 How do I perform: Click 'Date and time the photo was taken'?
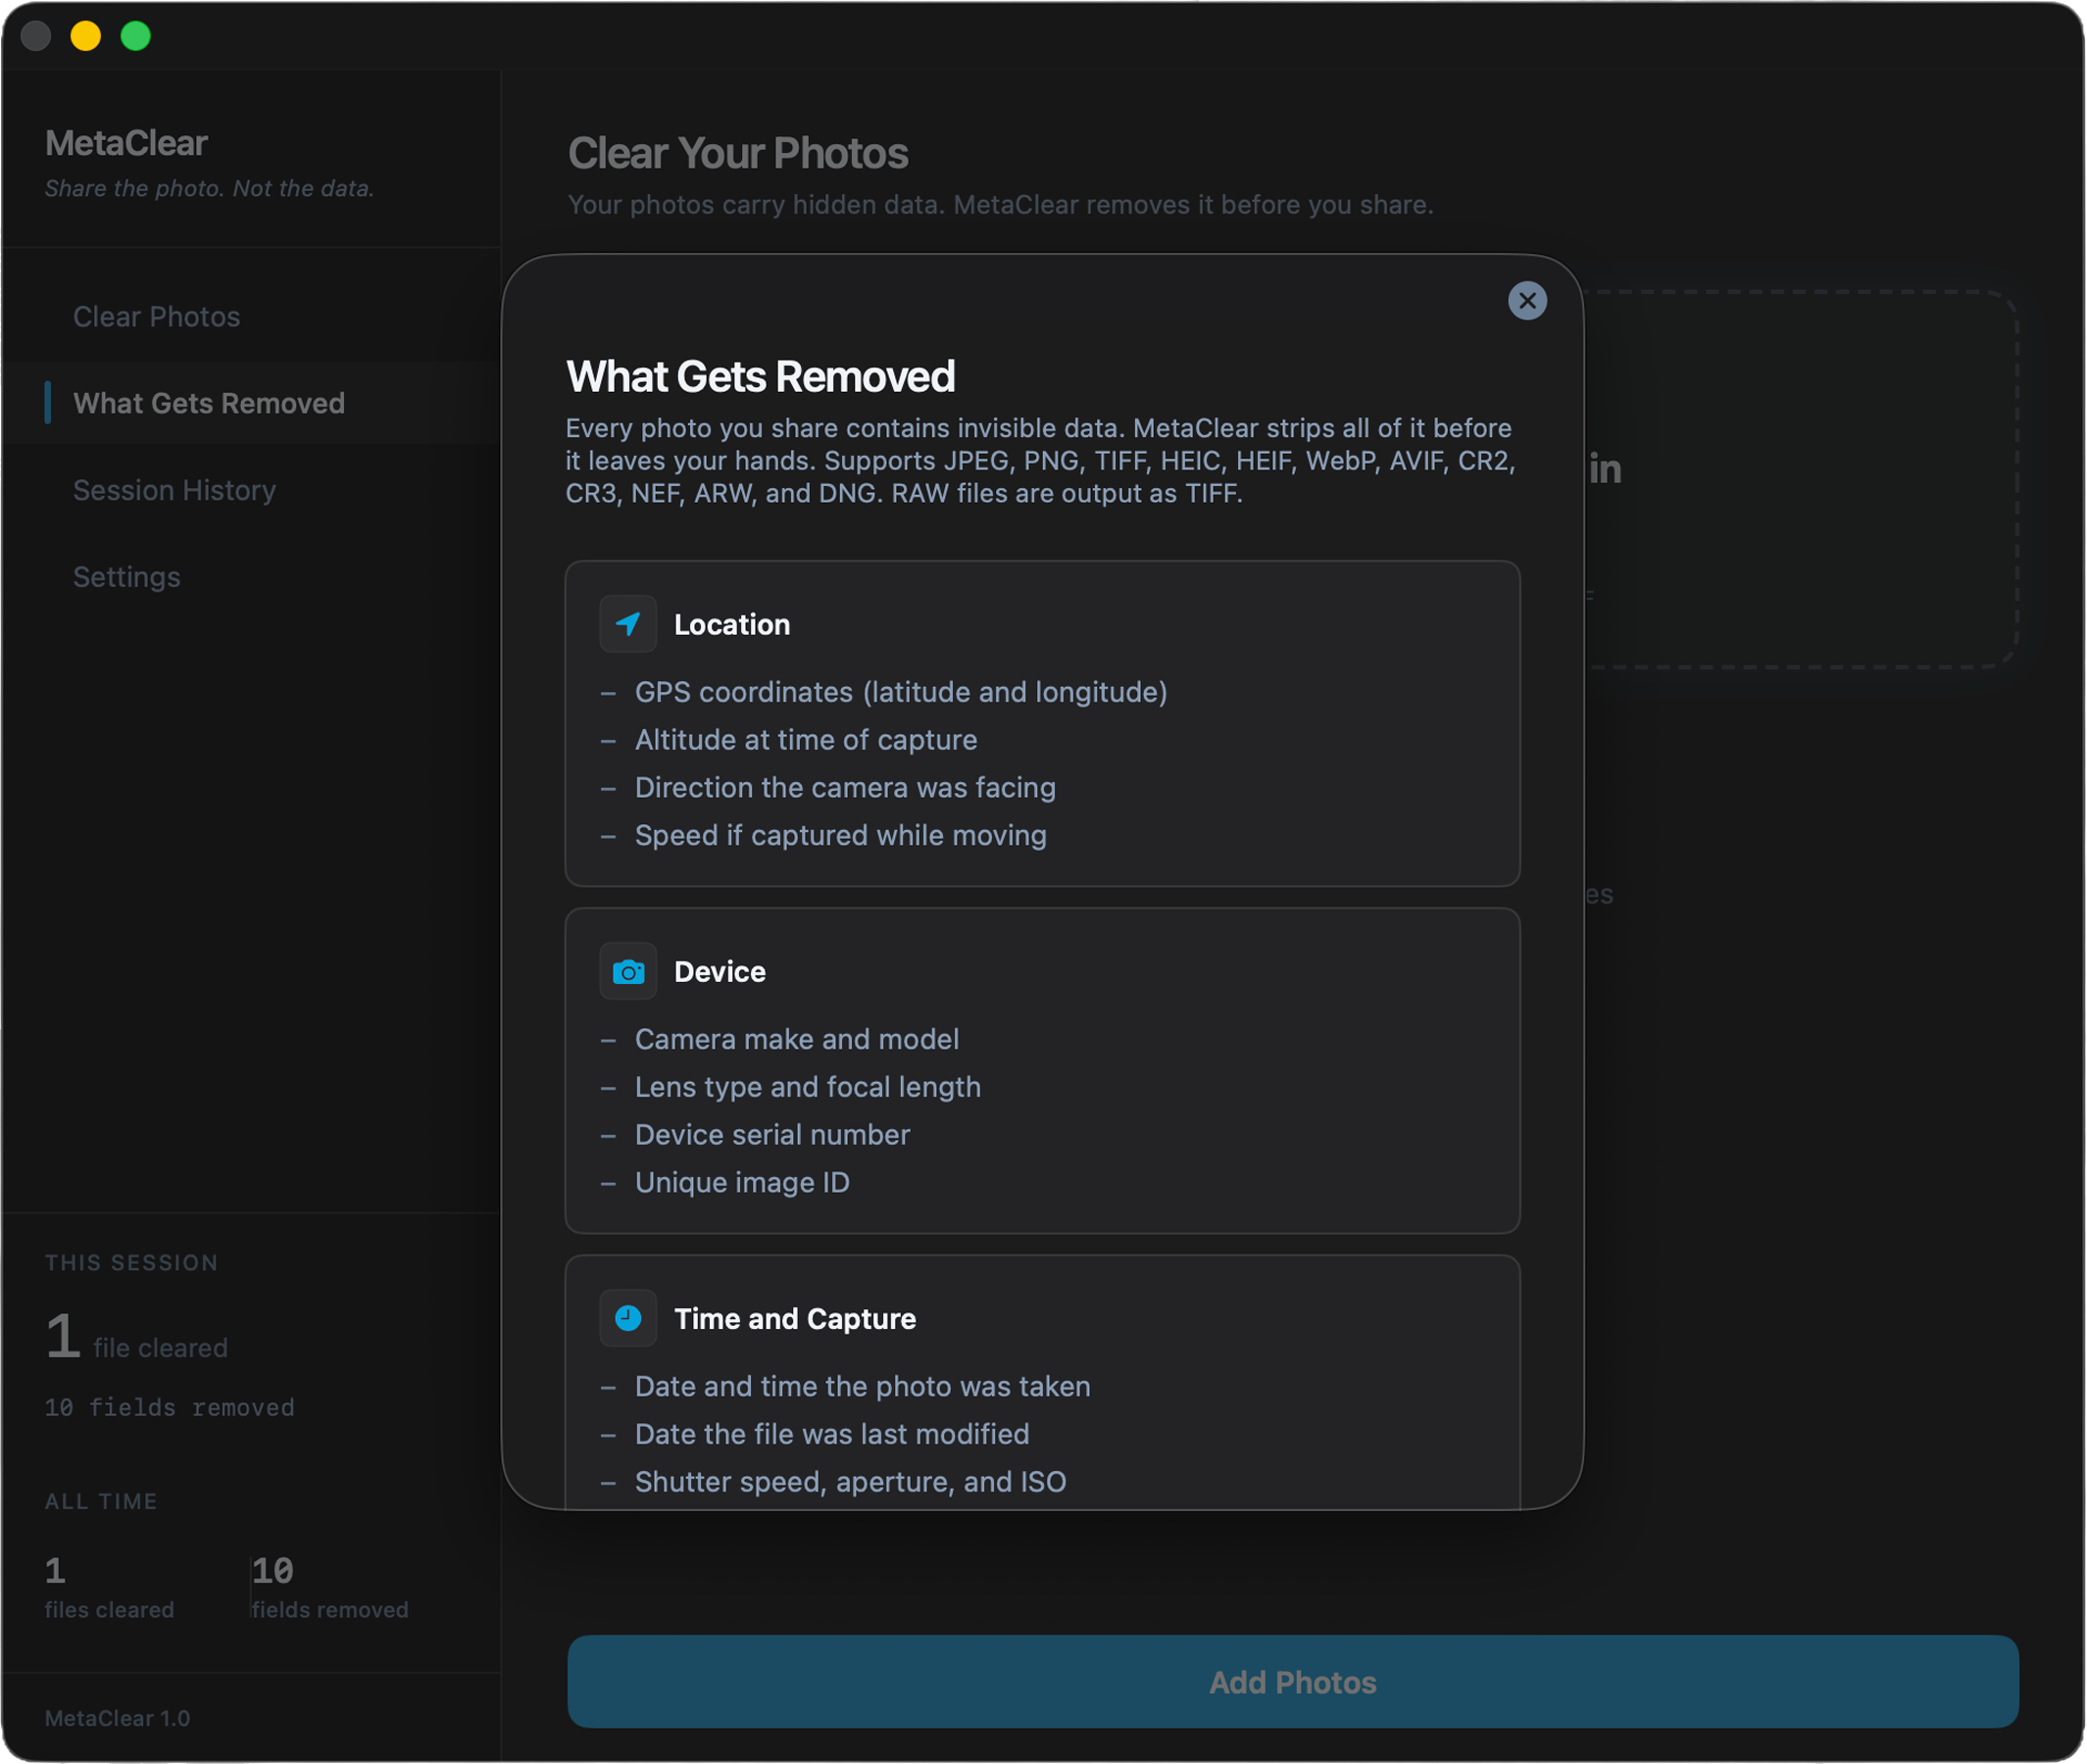coord(863,1386)
